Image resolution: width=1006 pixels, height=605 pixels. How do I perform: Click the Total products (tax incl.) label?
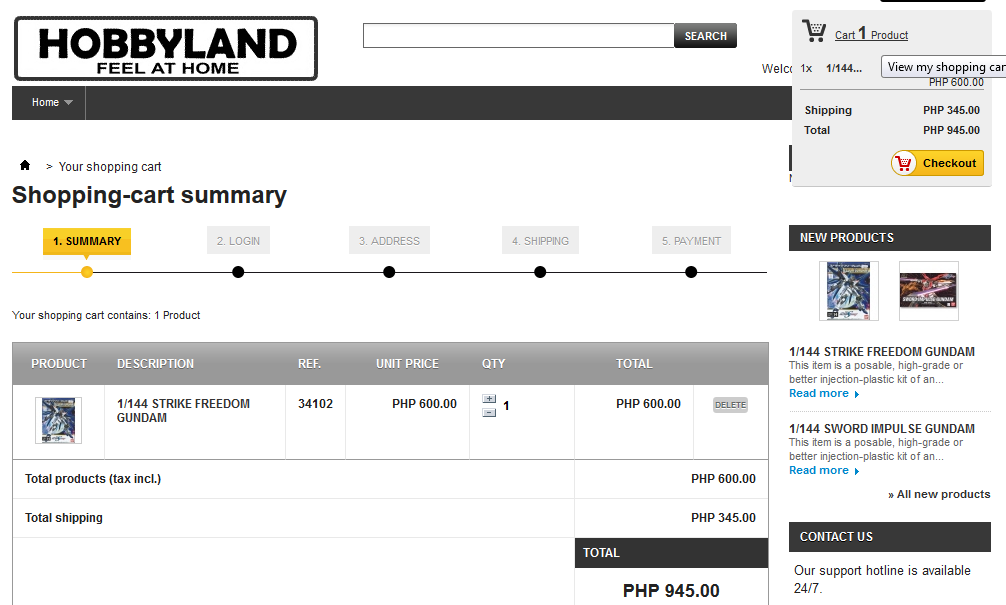(93, 479)
